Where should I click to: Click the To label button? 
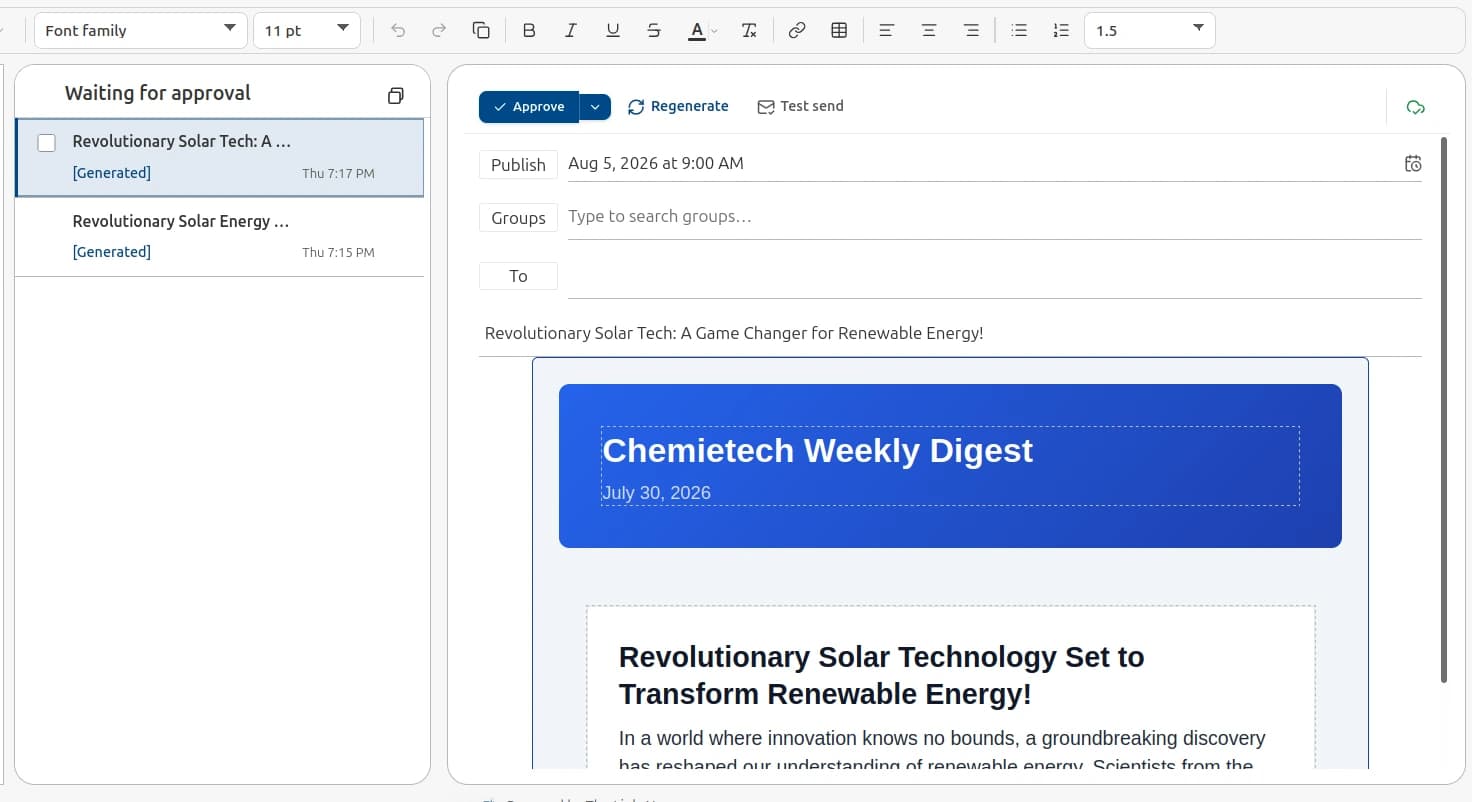click(x=518, y=276)
